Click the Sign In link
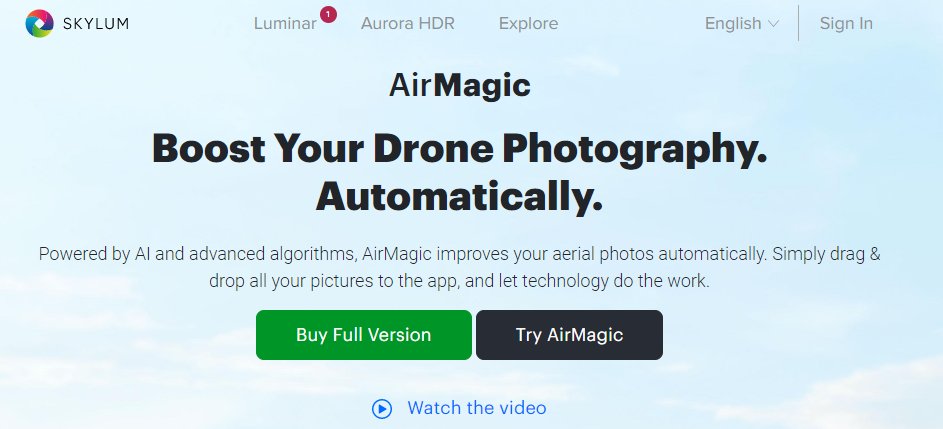The width and height of the screenshot is (943, 429). pos(846,23)
